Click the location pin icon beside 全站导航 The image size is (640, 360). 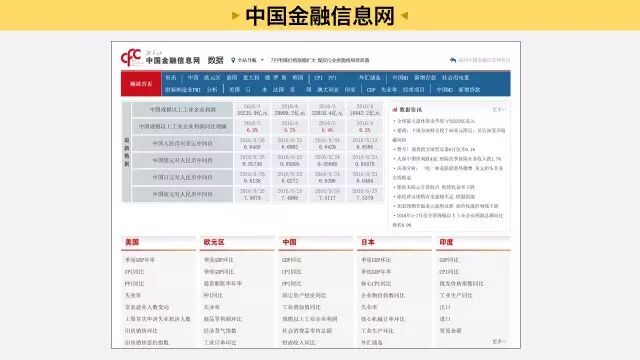(x=233, y=60)
